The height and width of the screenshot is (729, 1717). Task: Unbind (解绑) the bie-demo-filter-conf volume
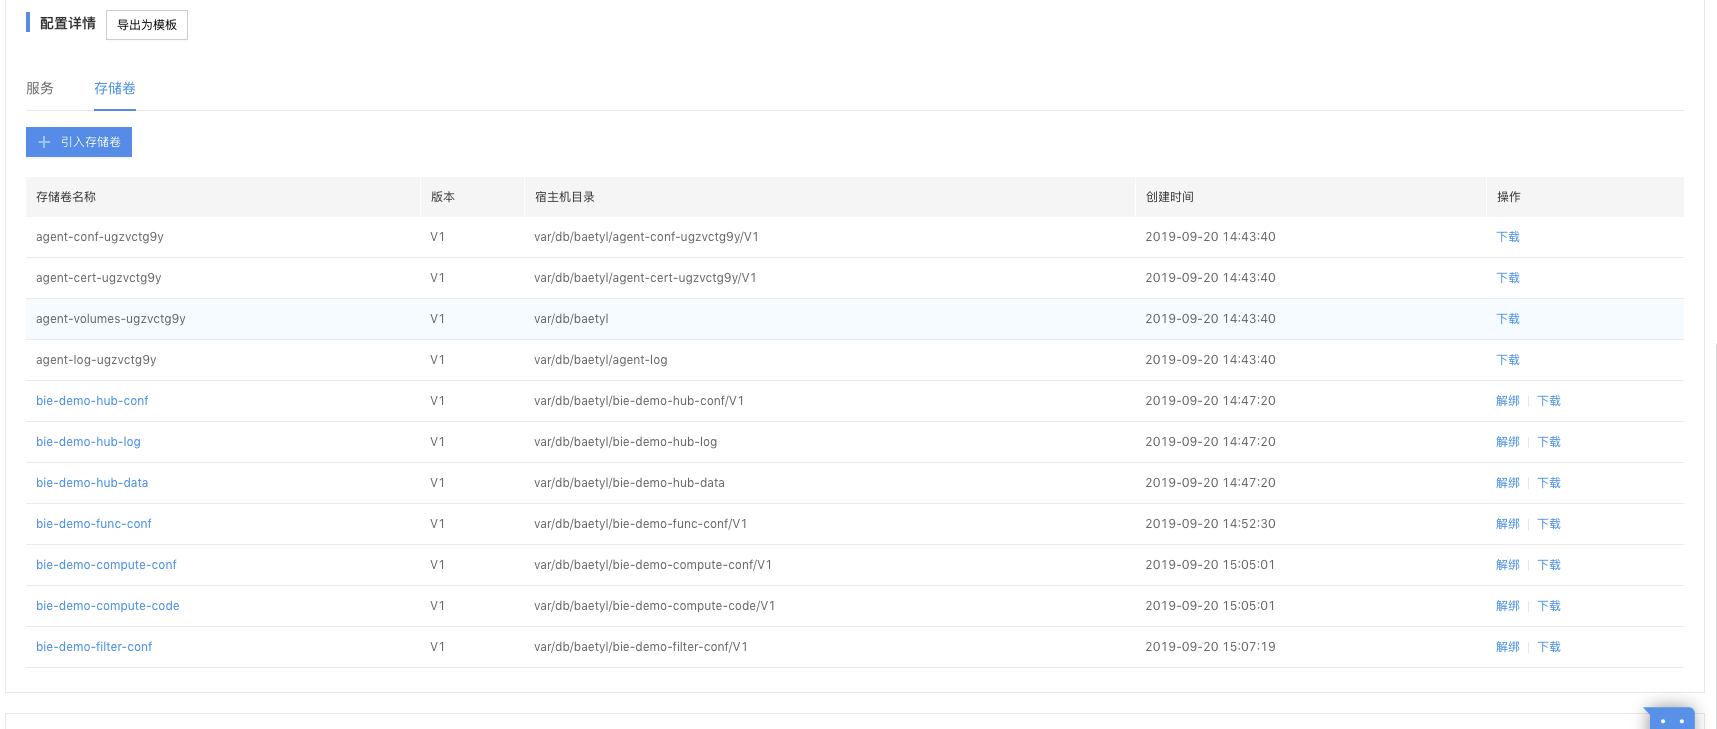(1508, 647)
